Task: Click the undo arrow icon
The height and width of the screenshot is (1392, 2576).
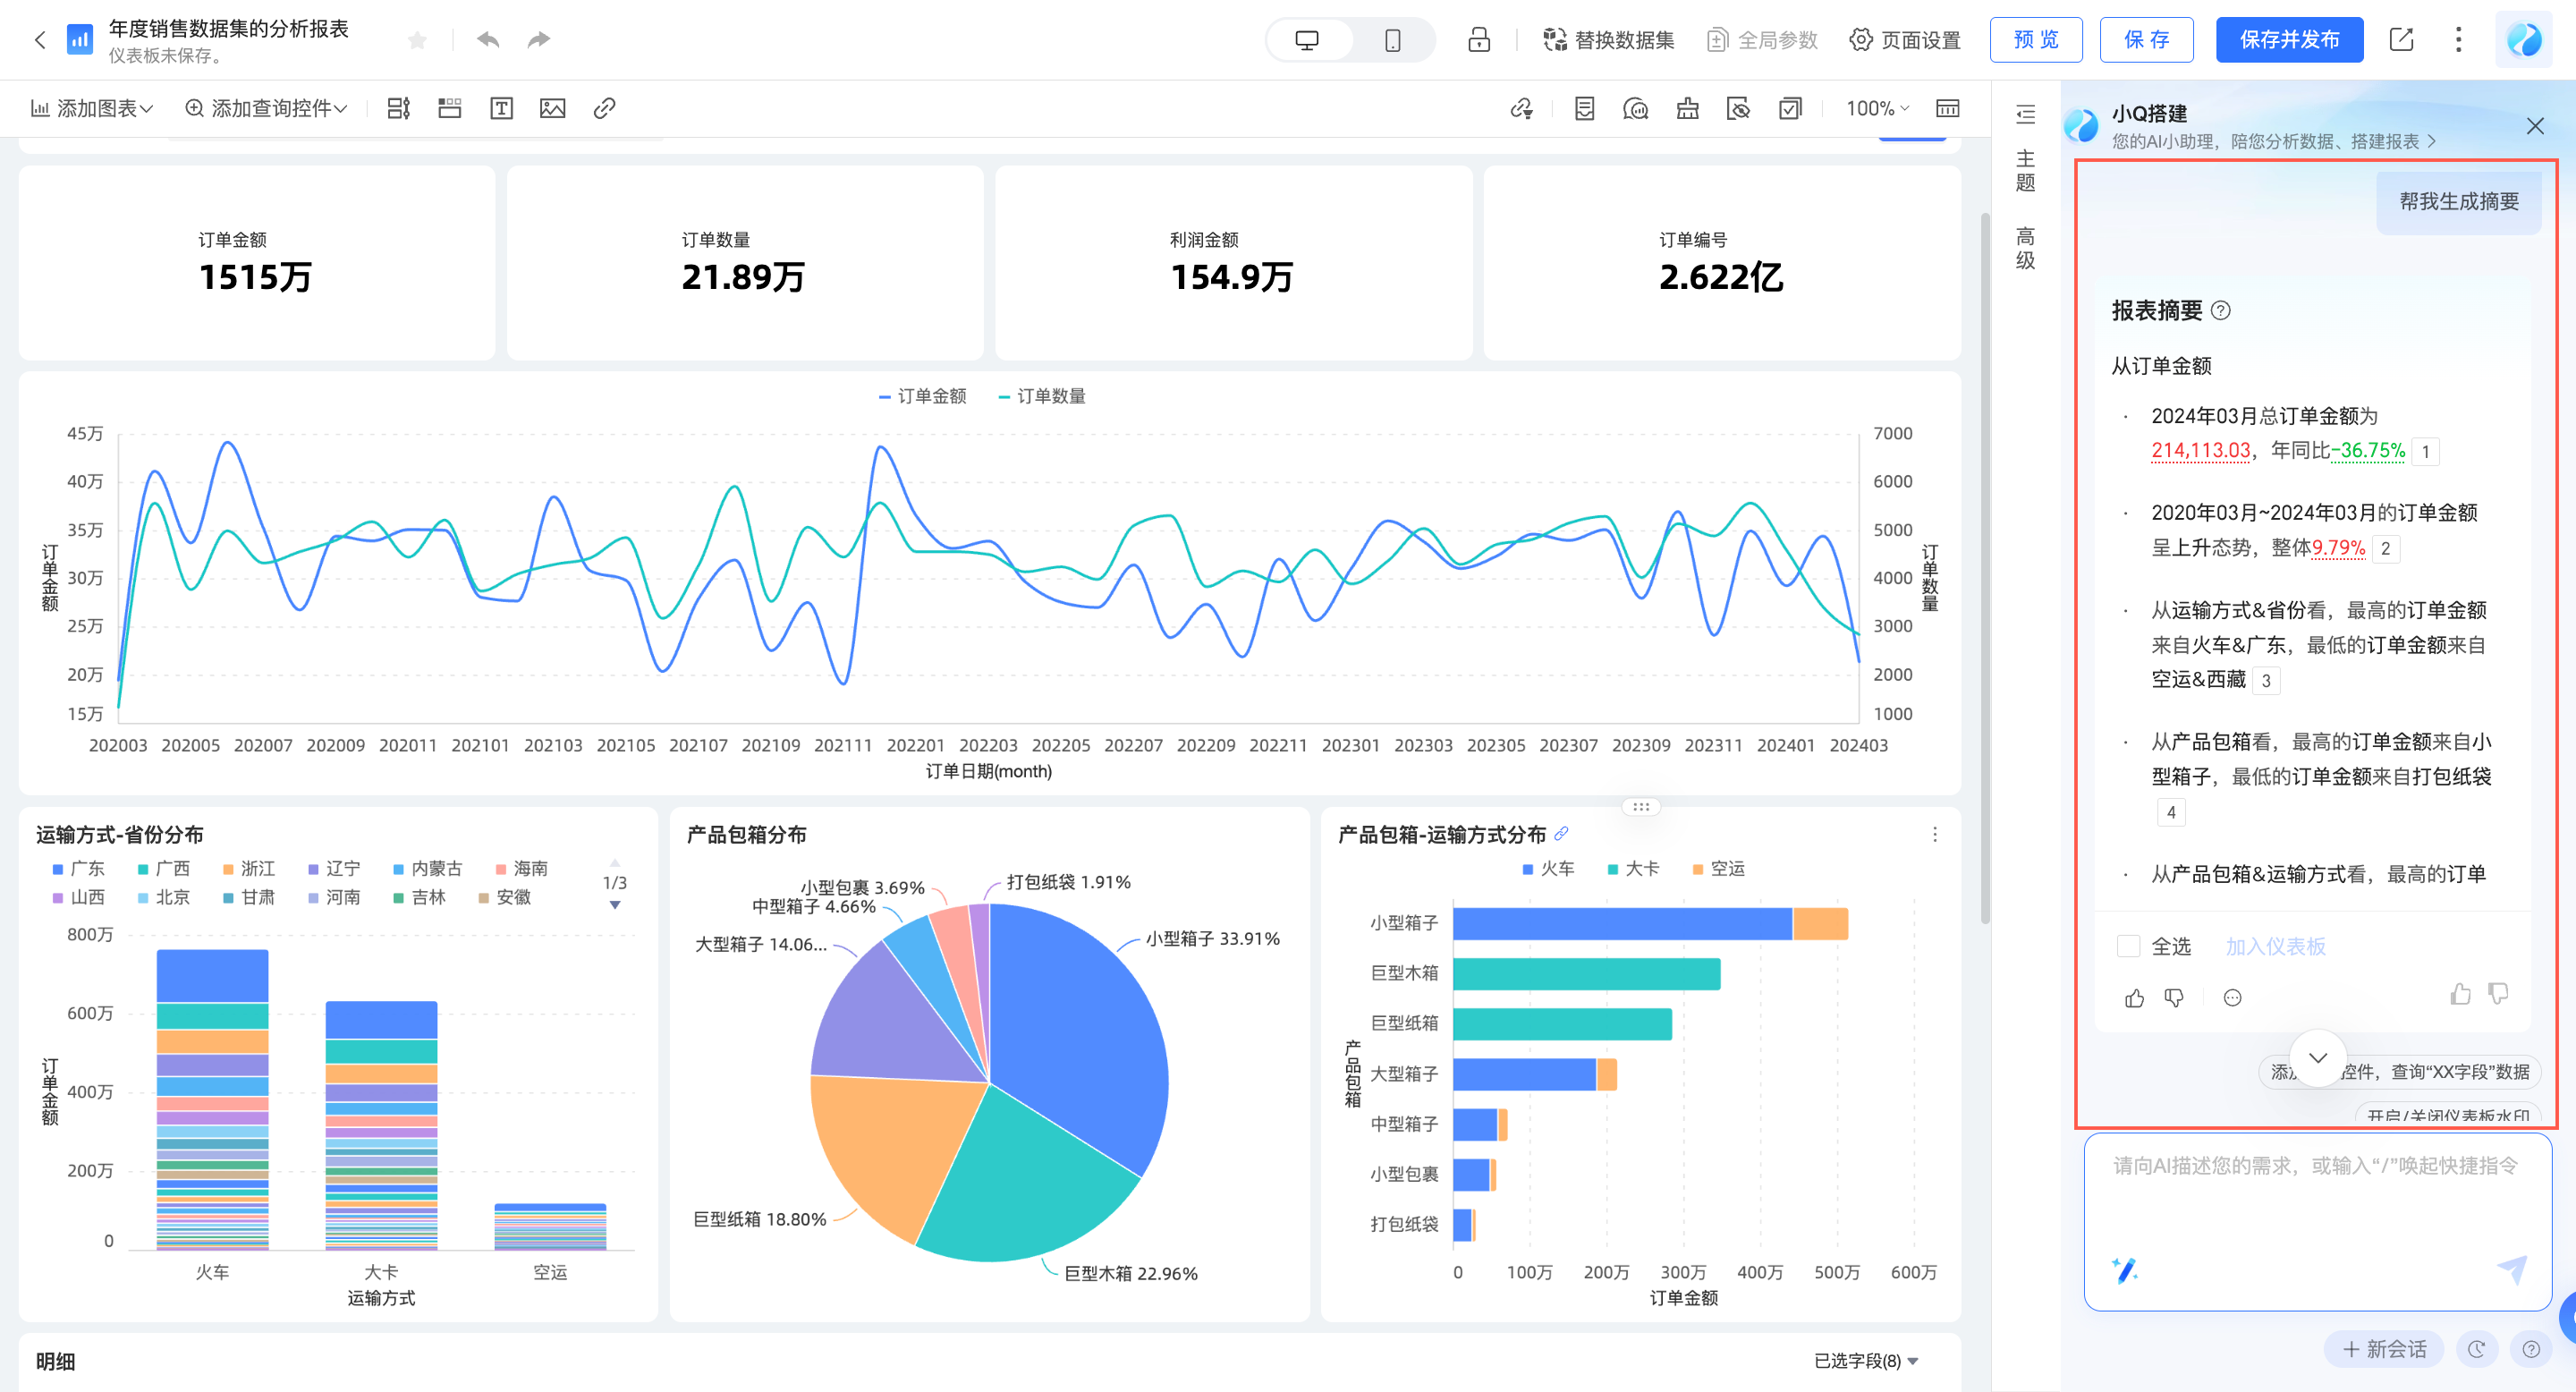Action: pos(488,40)
